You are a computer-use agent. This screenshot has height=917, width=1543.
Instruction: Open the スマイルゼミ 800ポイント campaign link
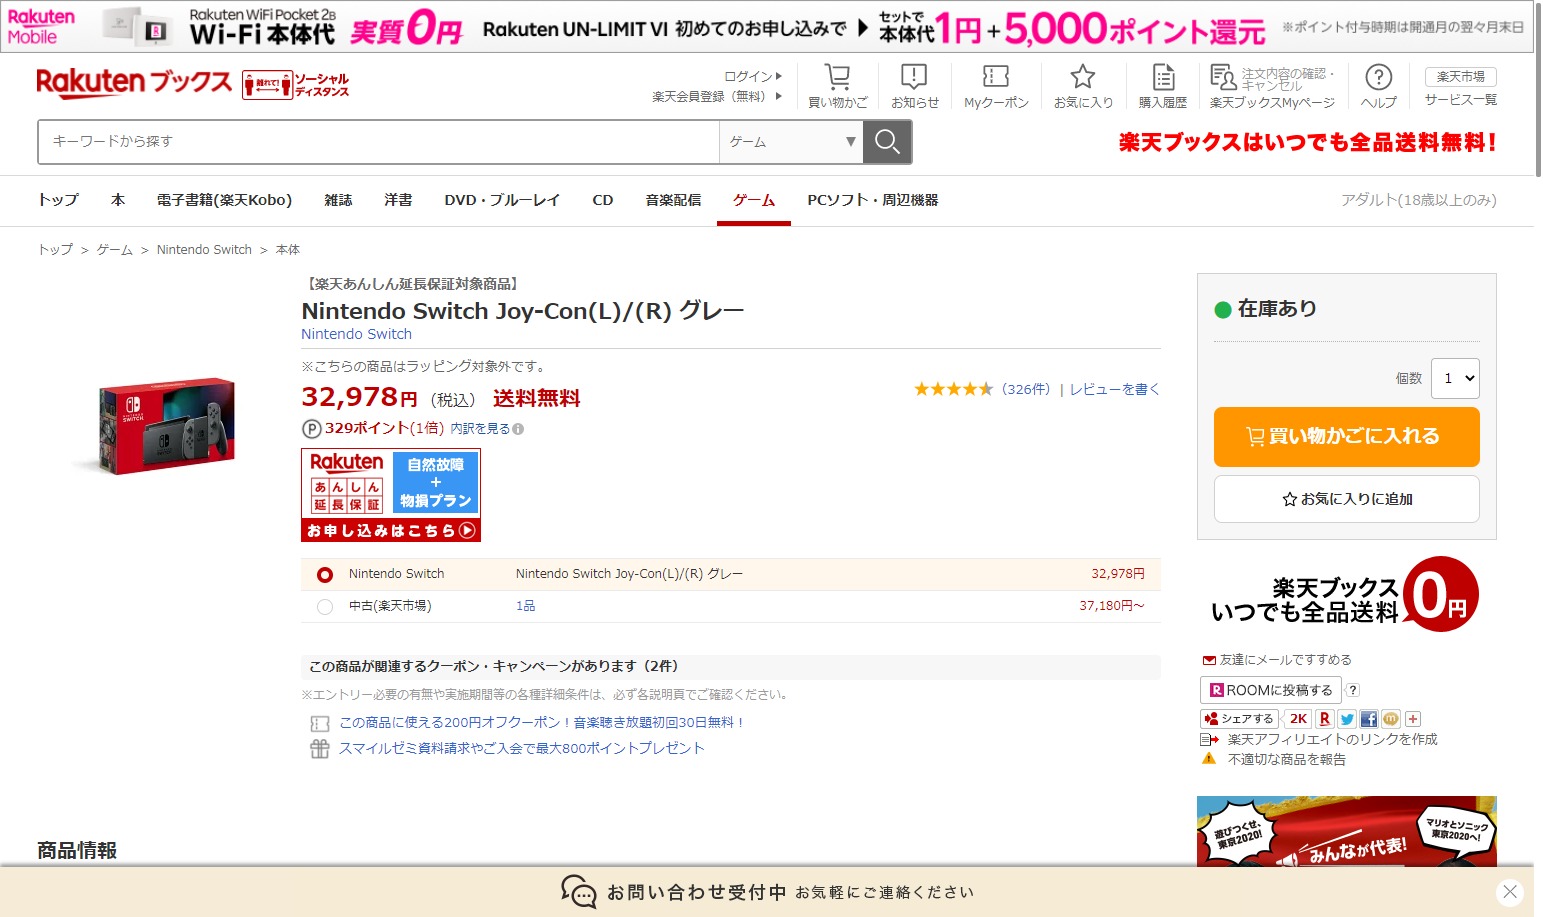522,748
